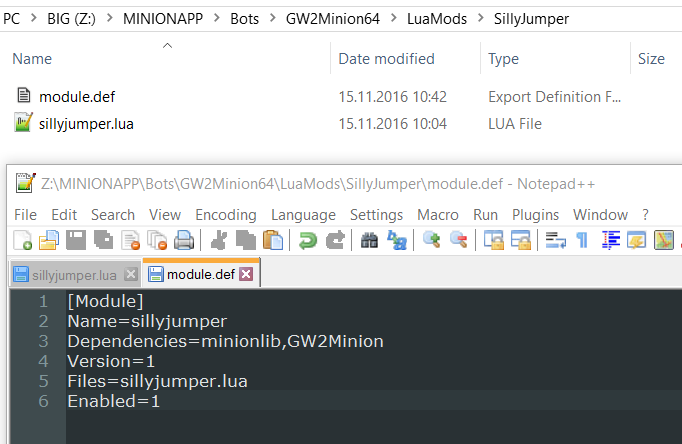Open the Plugins menu

tap(535, 215)
